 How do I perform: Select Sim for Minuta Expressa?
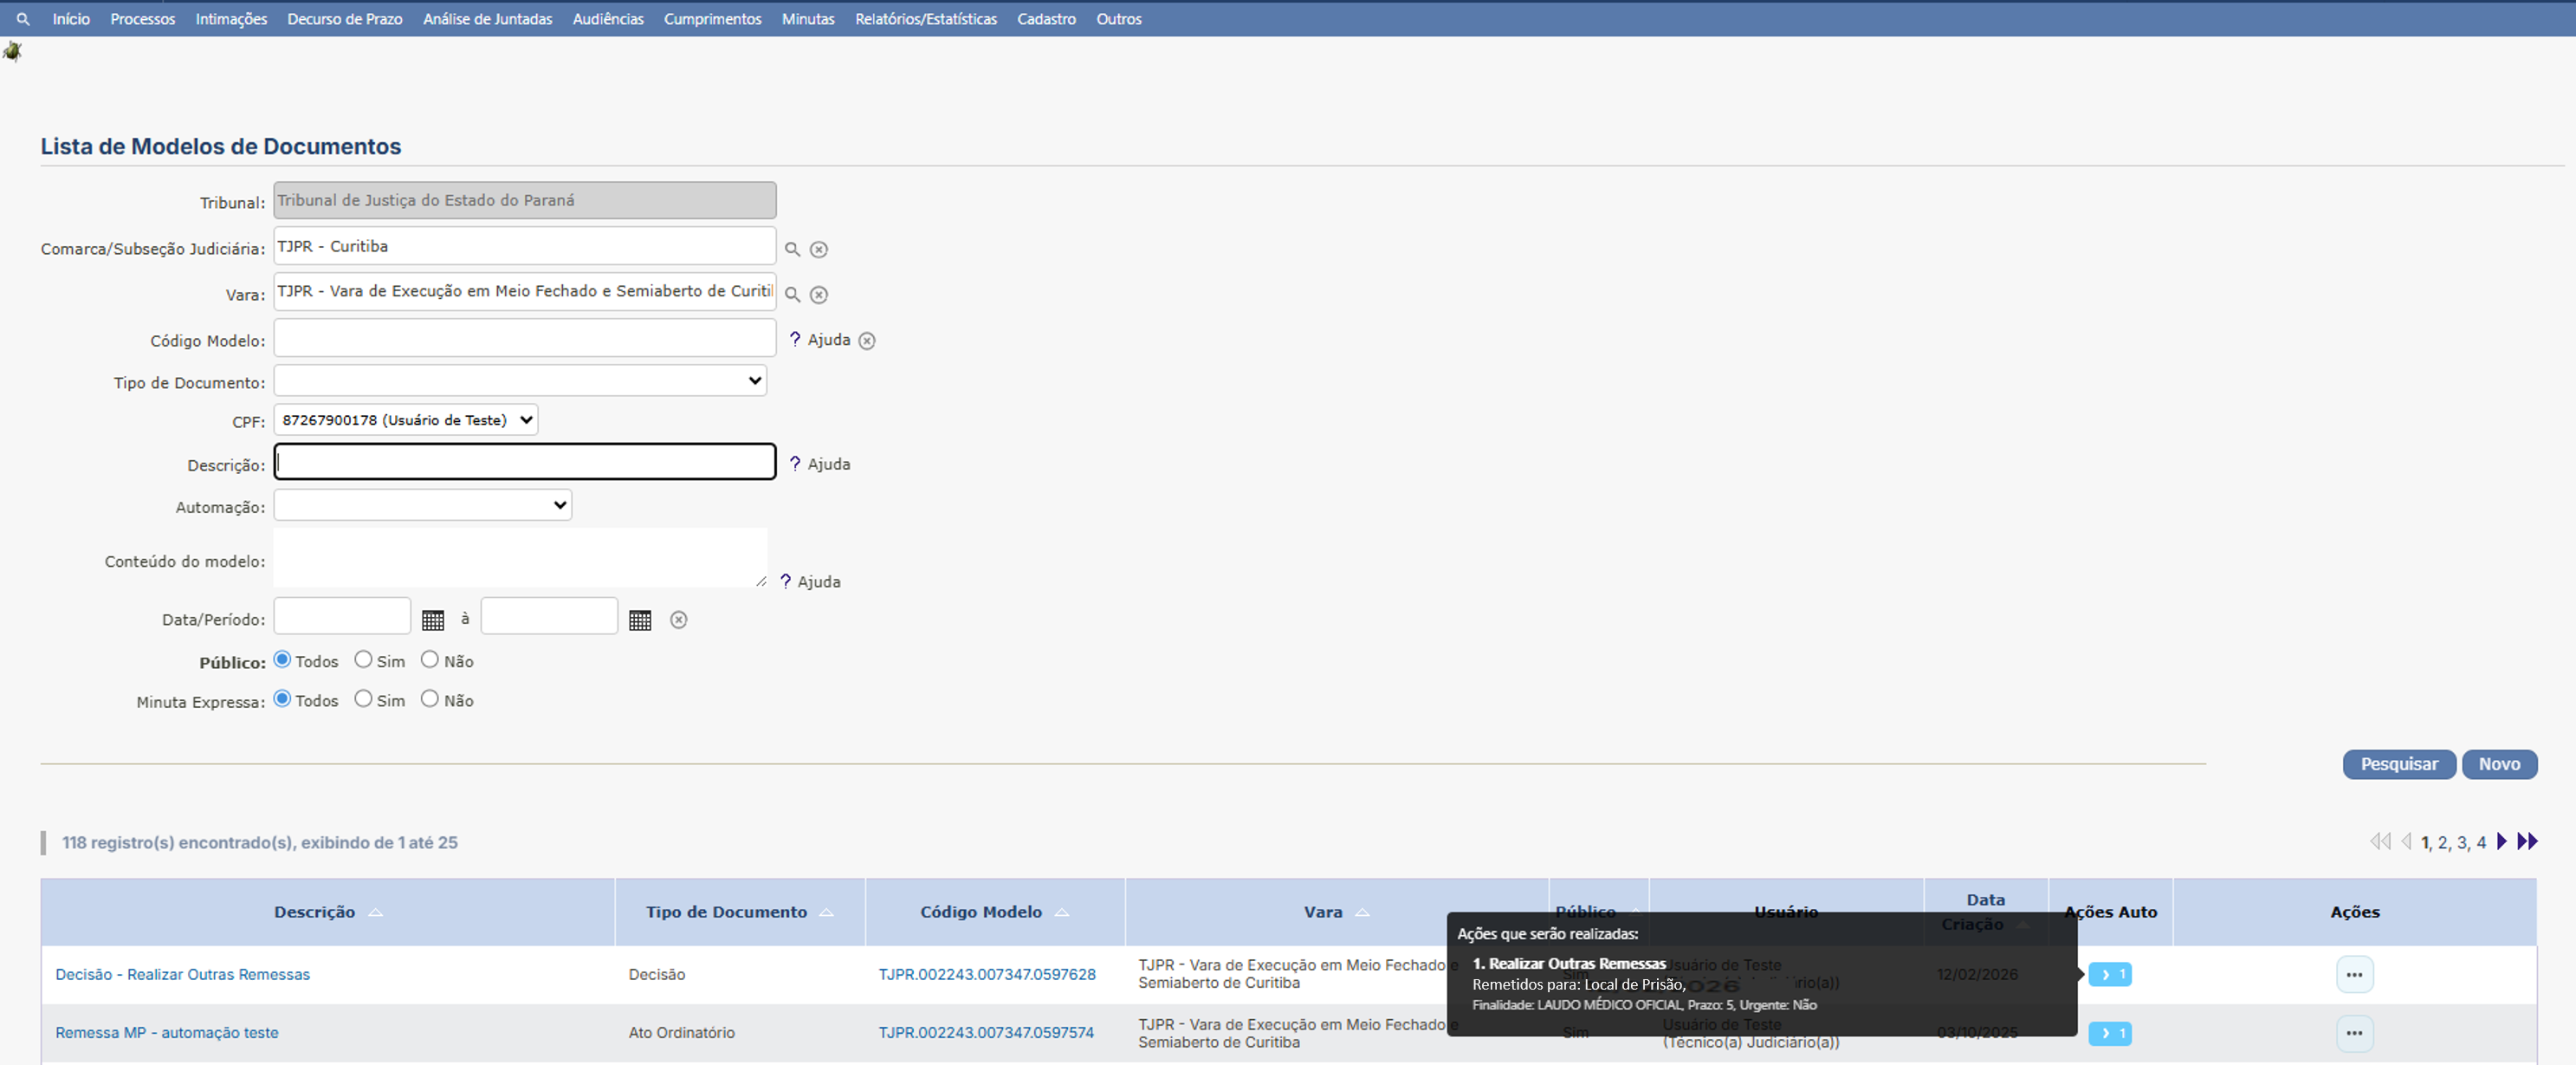(363, 699)
